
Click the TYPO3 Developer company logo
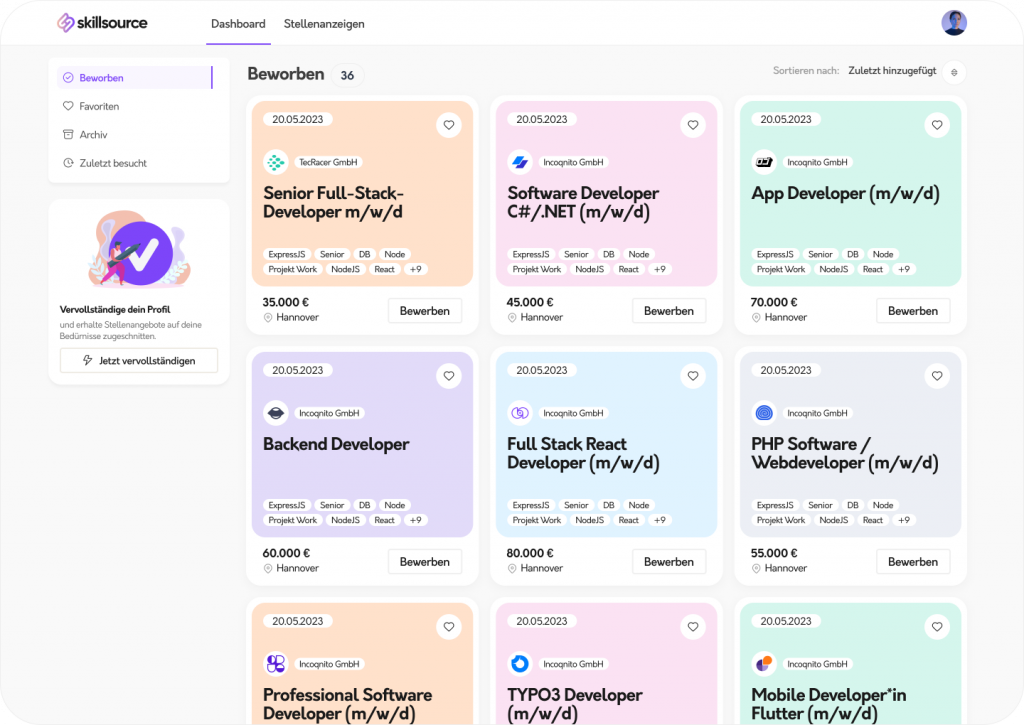(519, 664)
